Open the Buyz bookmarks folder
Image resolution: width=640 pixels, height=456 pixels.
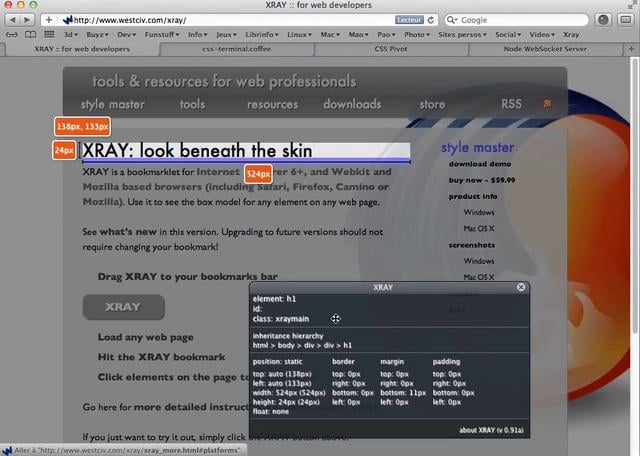(97, 35)
